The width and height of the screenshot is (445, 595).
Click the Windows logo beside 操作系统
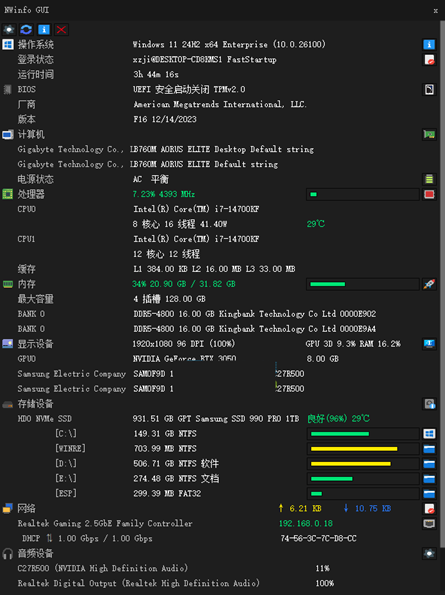tap(8, 44)
